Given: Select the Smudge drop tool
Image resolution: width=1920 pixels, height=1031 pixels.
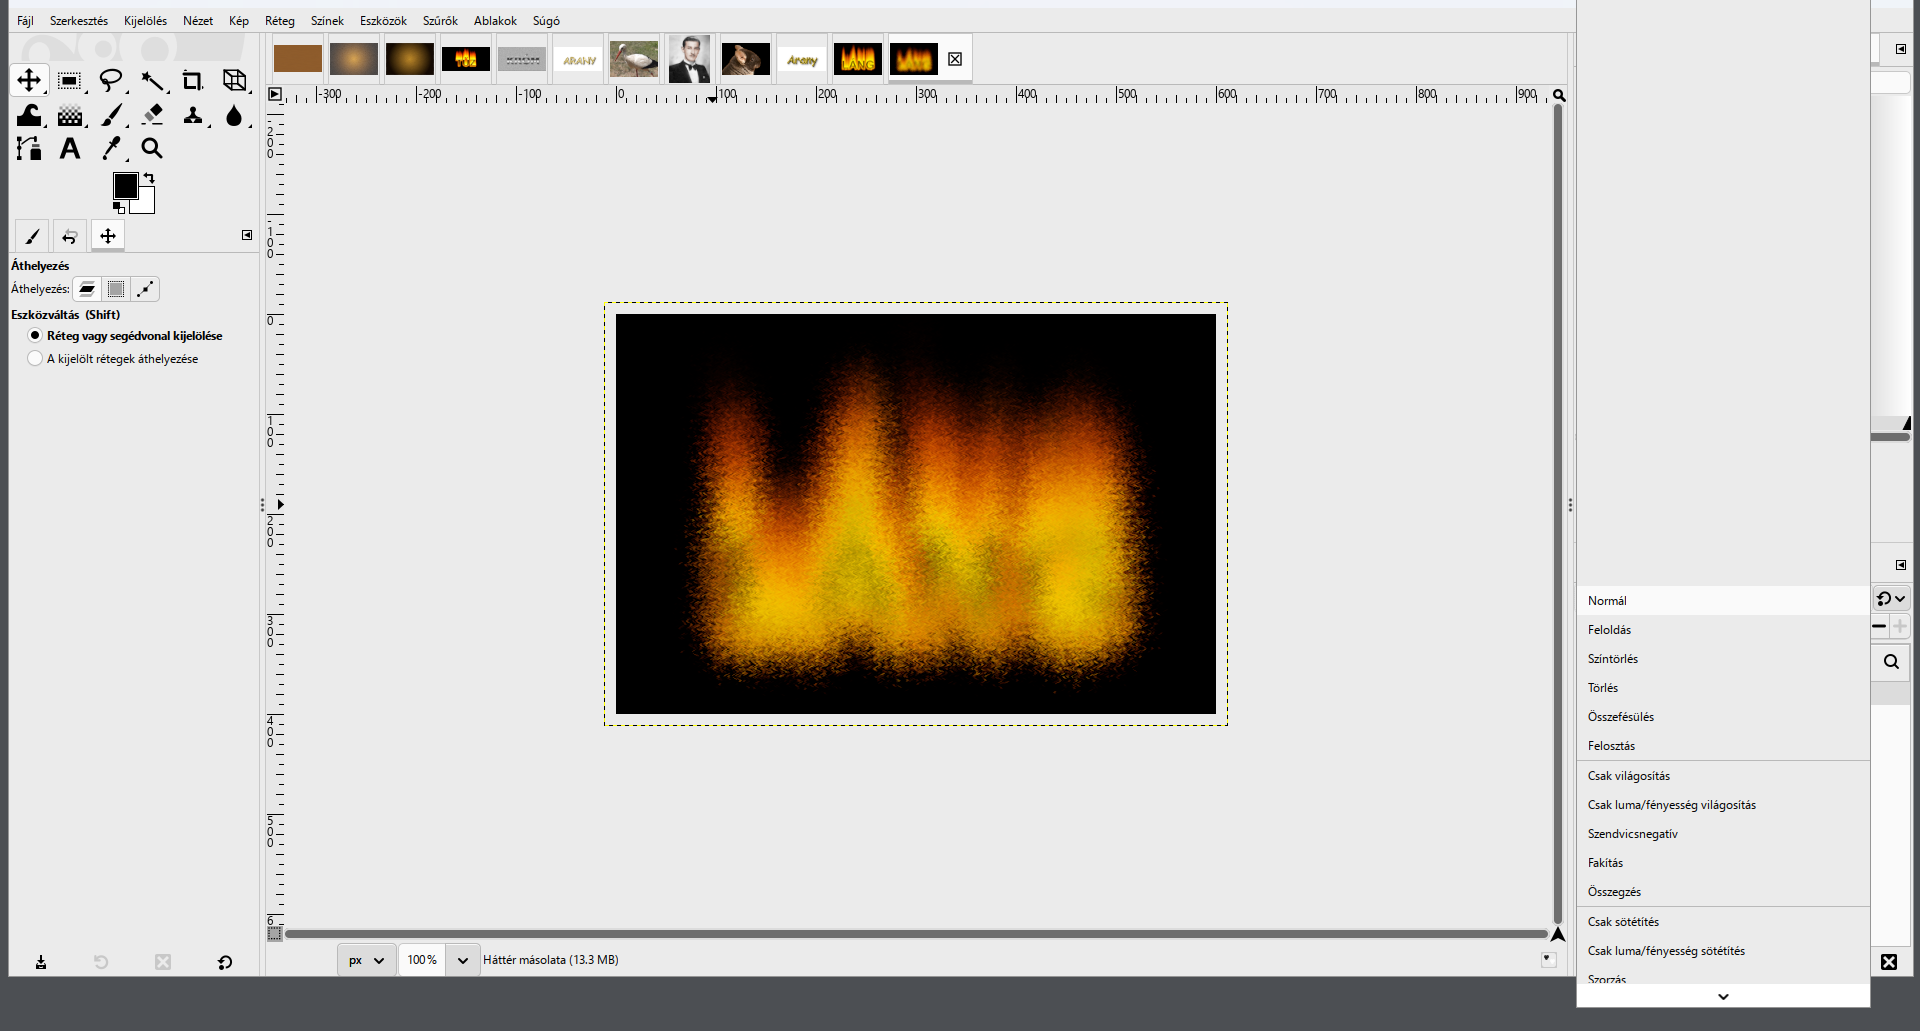Looking at the screenshot, I should click(234, 115).
